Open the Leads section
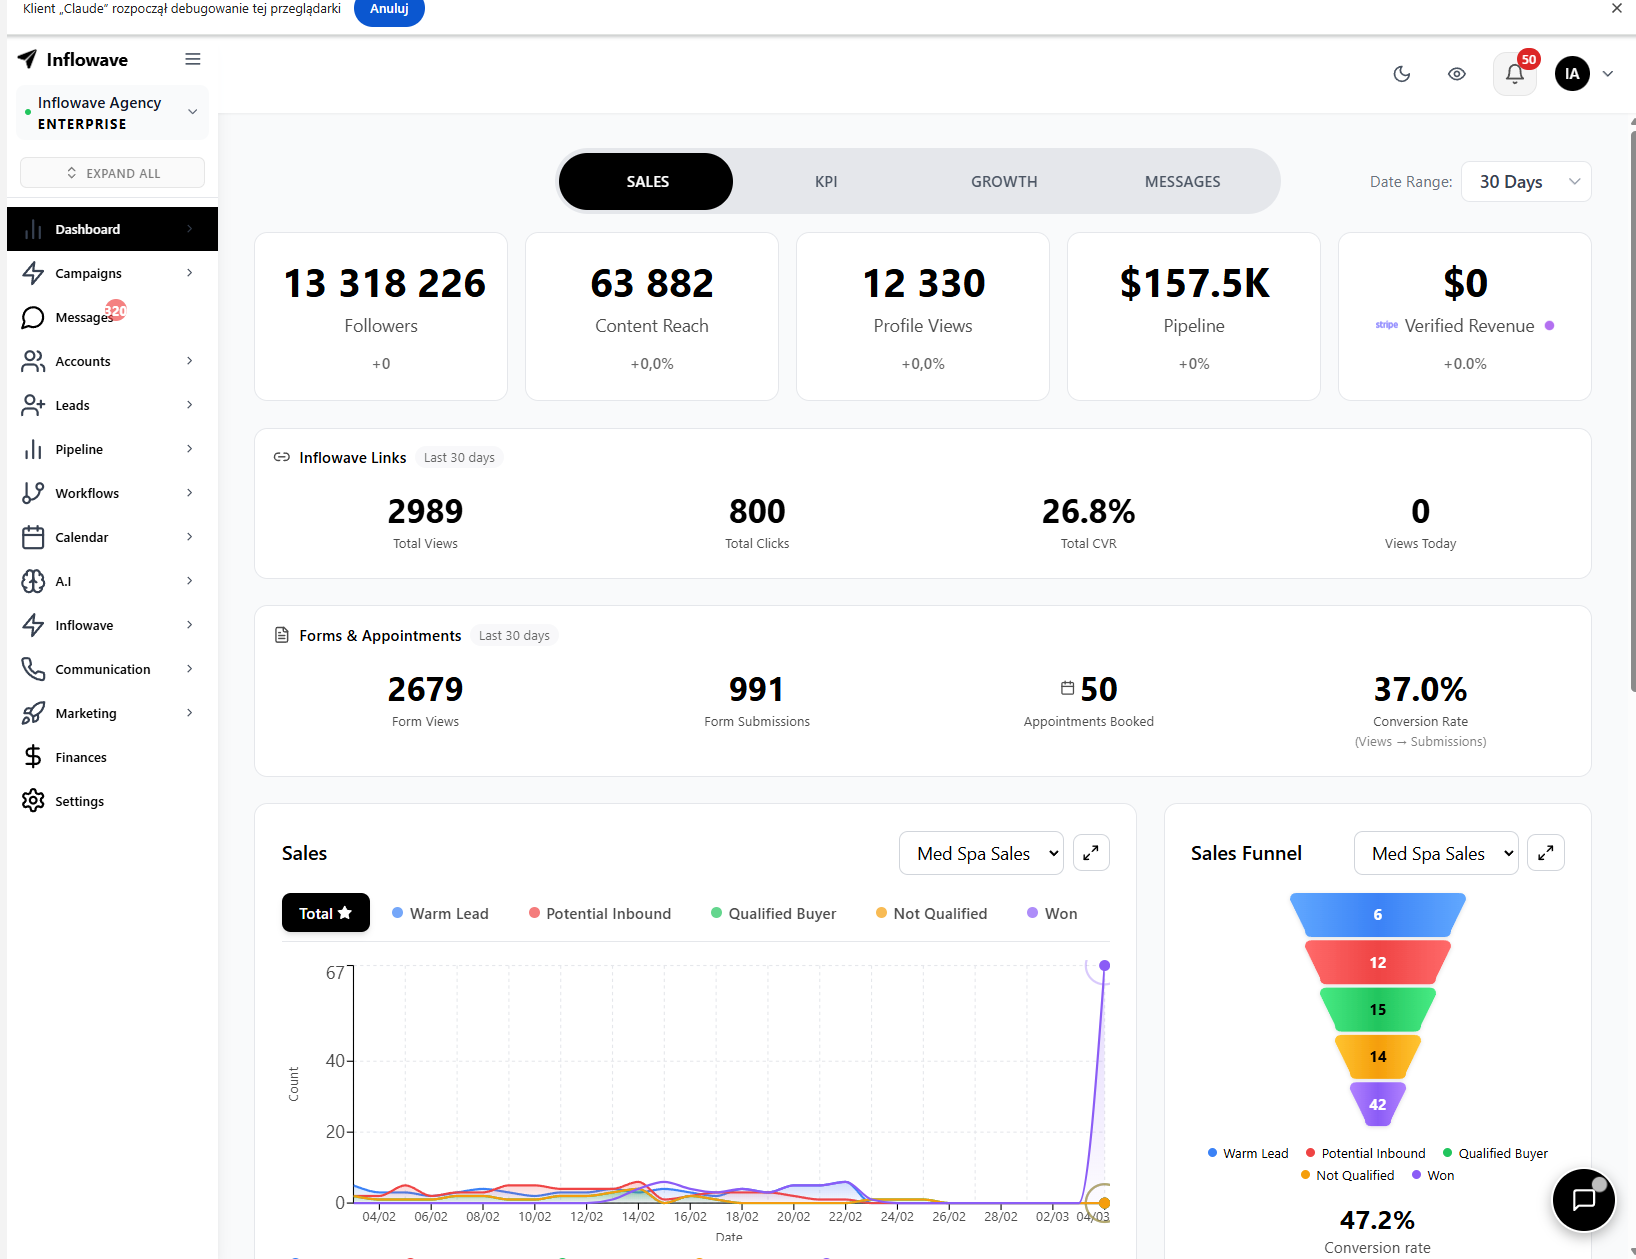This screenshot has width=1636, height=1259. click(x=70, y=405)
